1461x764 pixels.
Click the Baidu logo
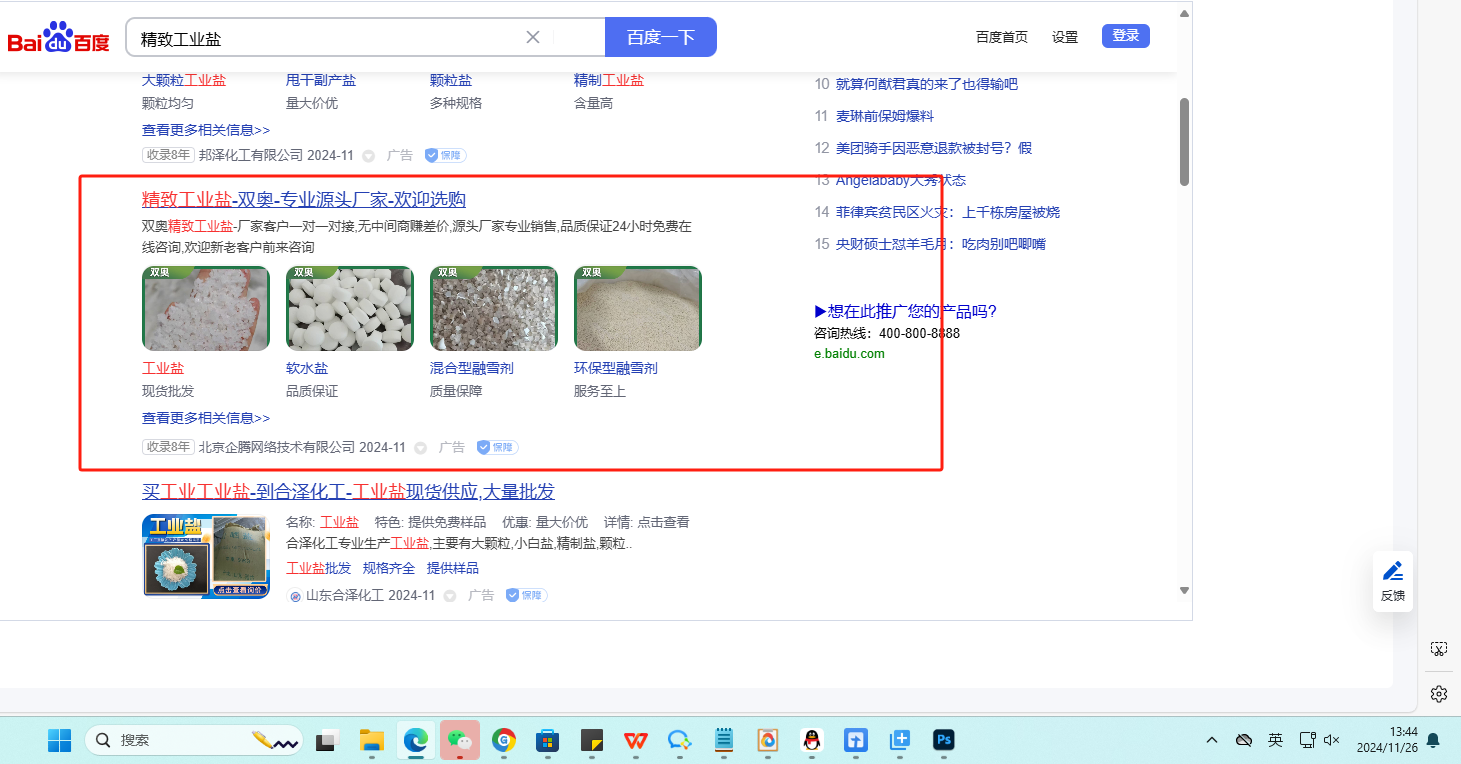58,38
